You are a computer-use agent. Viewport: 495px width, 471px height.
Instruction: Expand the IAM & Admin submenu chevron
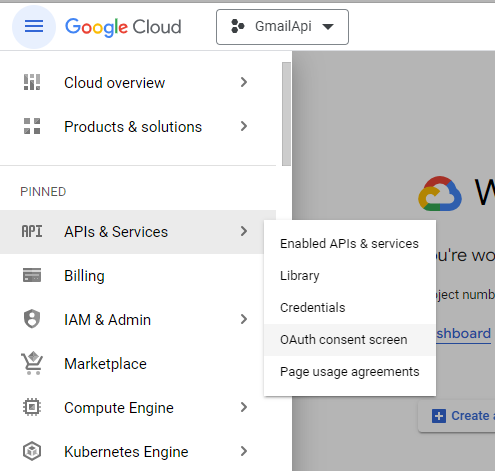tap(244, 319)
